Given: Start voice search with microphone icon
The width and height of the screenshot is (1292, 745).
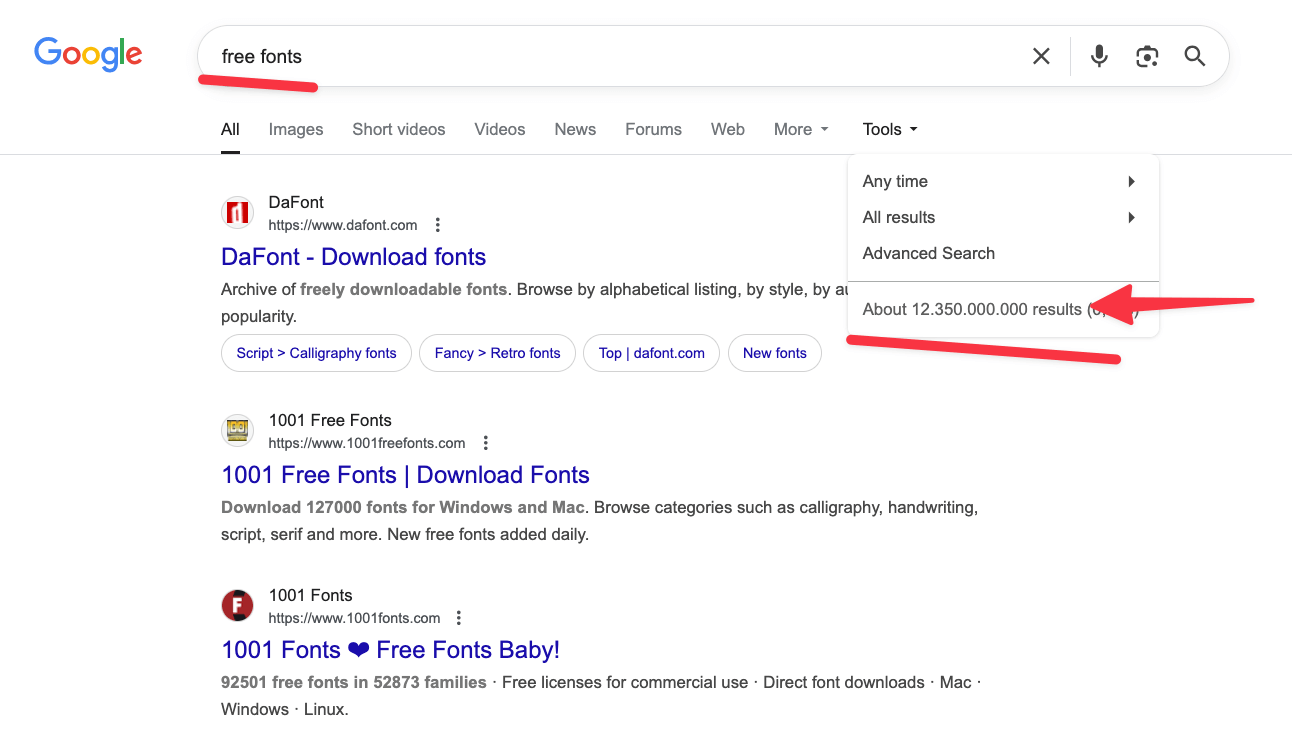Looking at the screenshot, I should [1099, 56].
